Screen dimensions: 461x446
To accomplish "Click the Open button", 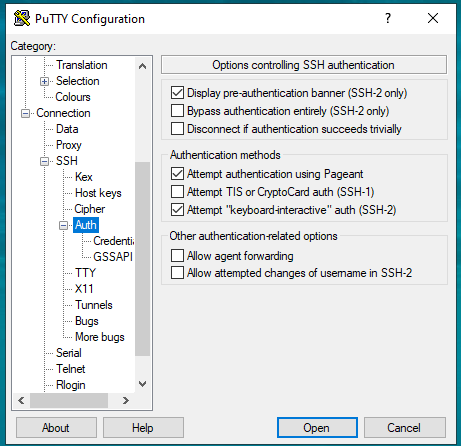I will point(317,428).
